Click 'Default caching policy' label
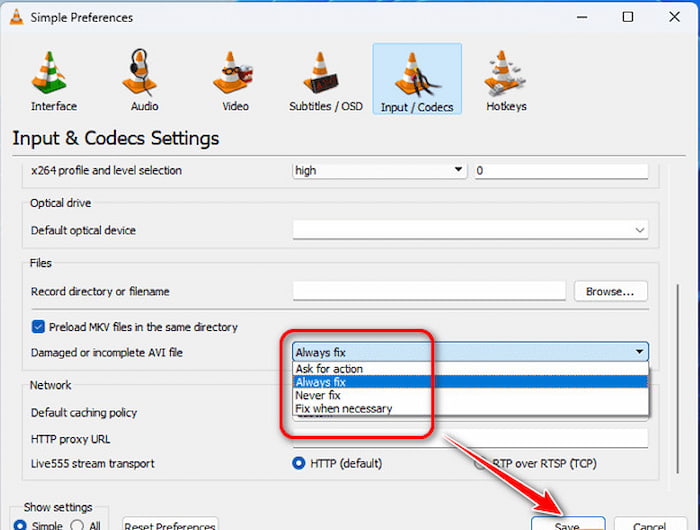The width and height of the screenshot is (700, 530). pyautogui.click(x=83, y=413)
